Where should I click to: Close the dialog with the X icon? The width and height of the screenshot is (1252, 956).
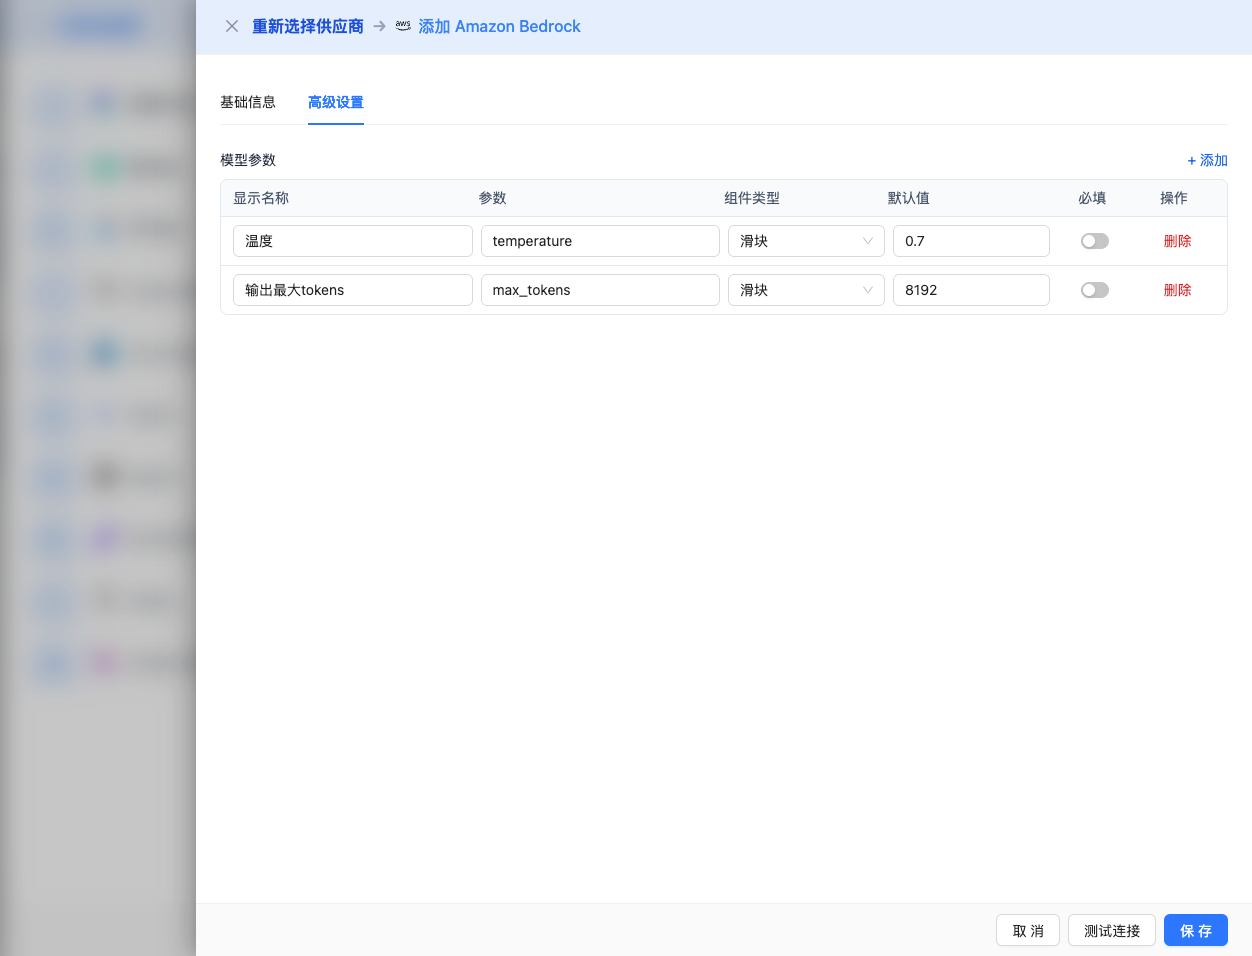point(231,26)
